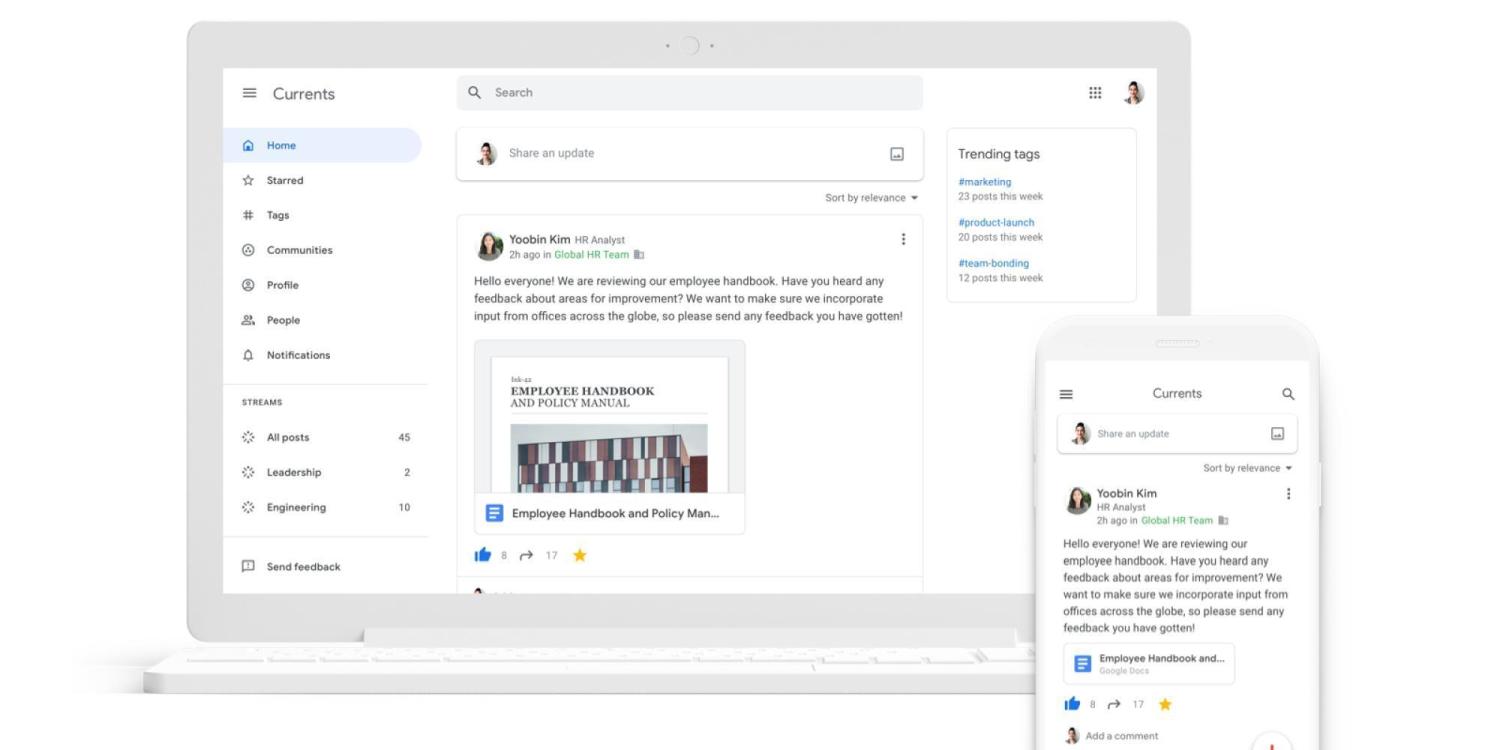Expand the Sort by relevance dropdown on phone
Viewport: 1500px width, 750px height.
[1247, 468]
